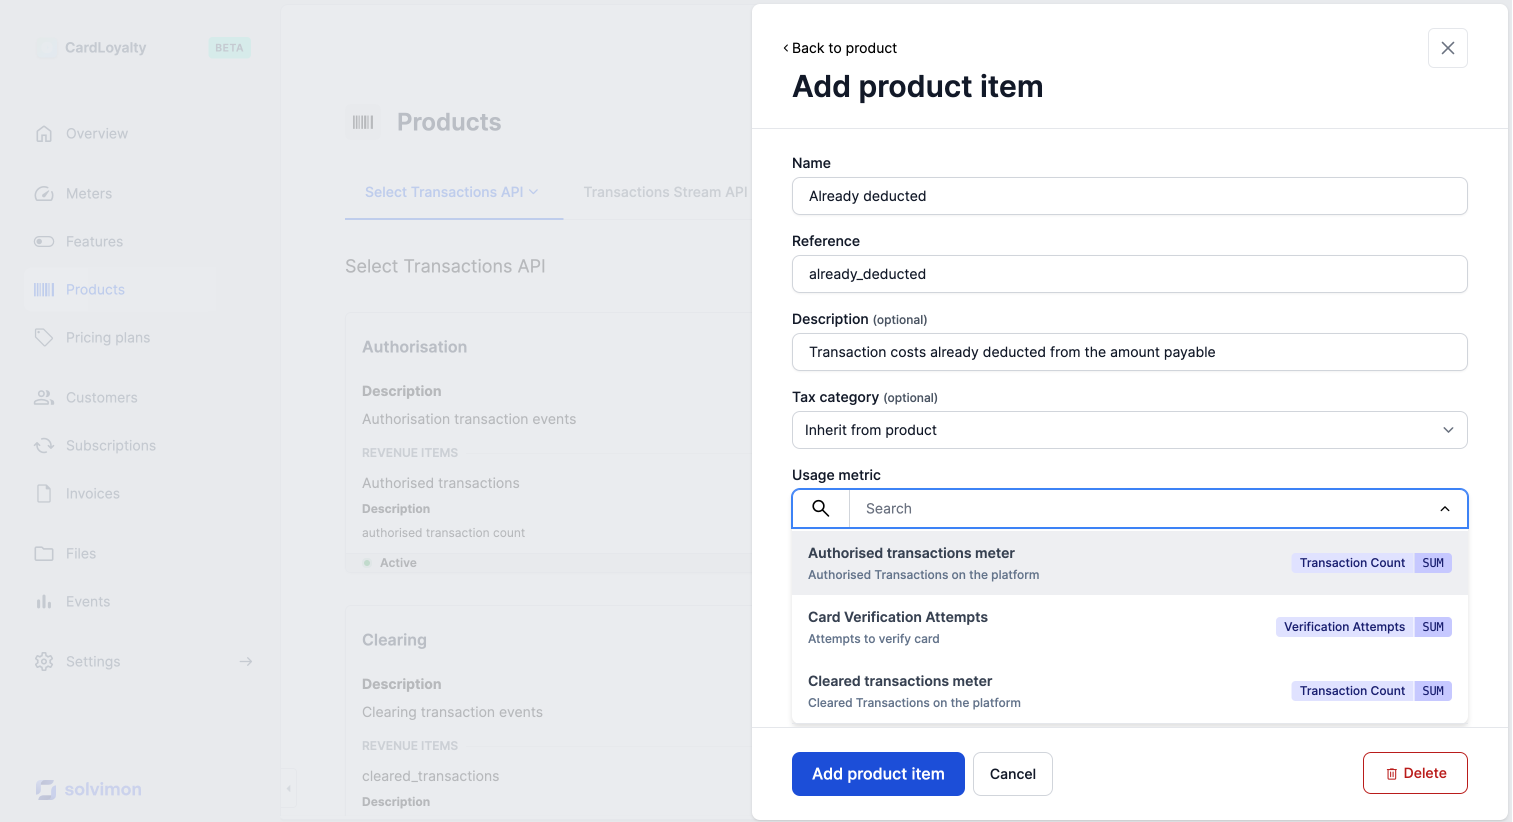Screen dimensions: 1513x822
Task: Click the Subscriptions refresh icon
Action: pos(44,446)
